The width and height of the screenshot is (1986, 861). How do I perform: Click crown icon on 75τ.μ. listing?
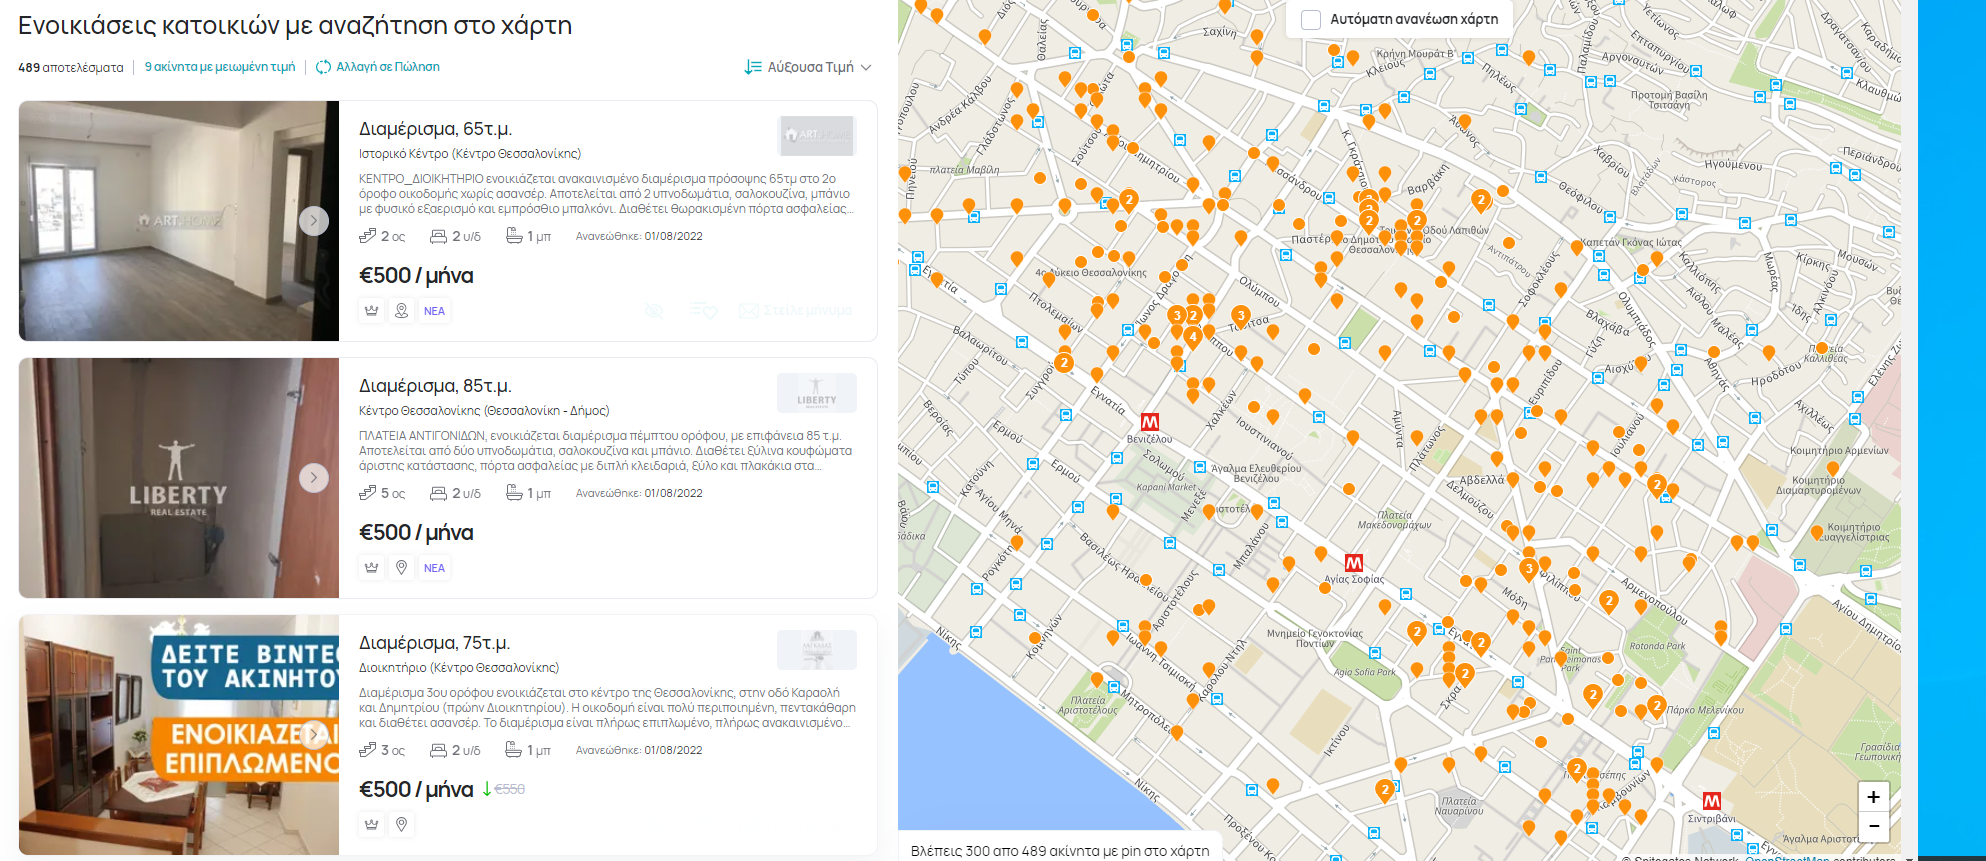372,825
